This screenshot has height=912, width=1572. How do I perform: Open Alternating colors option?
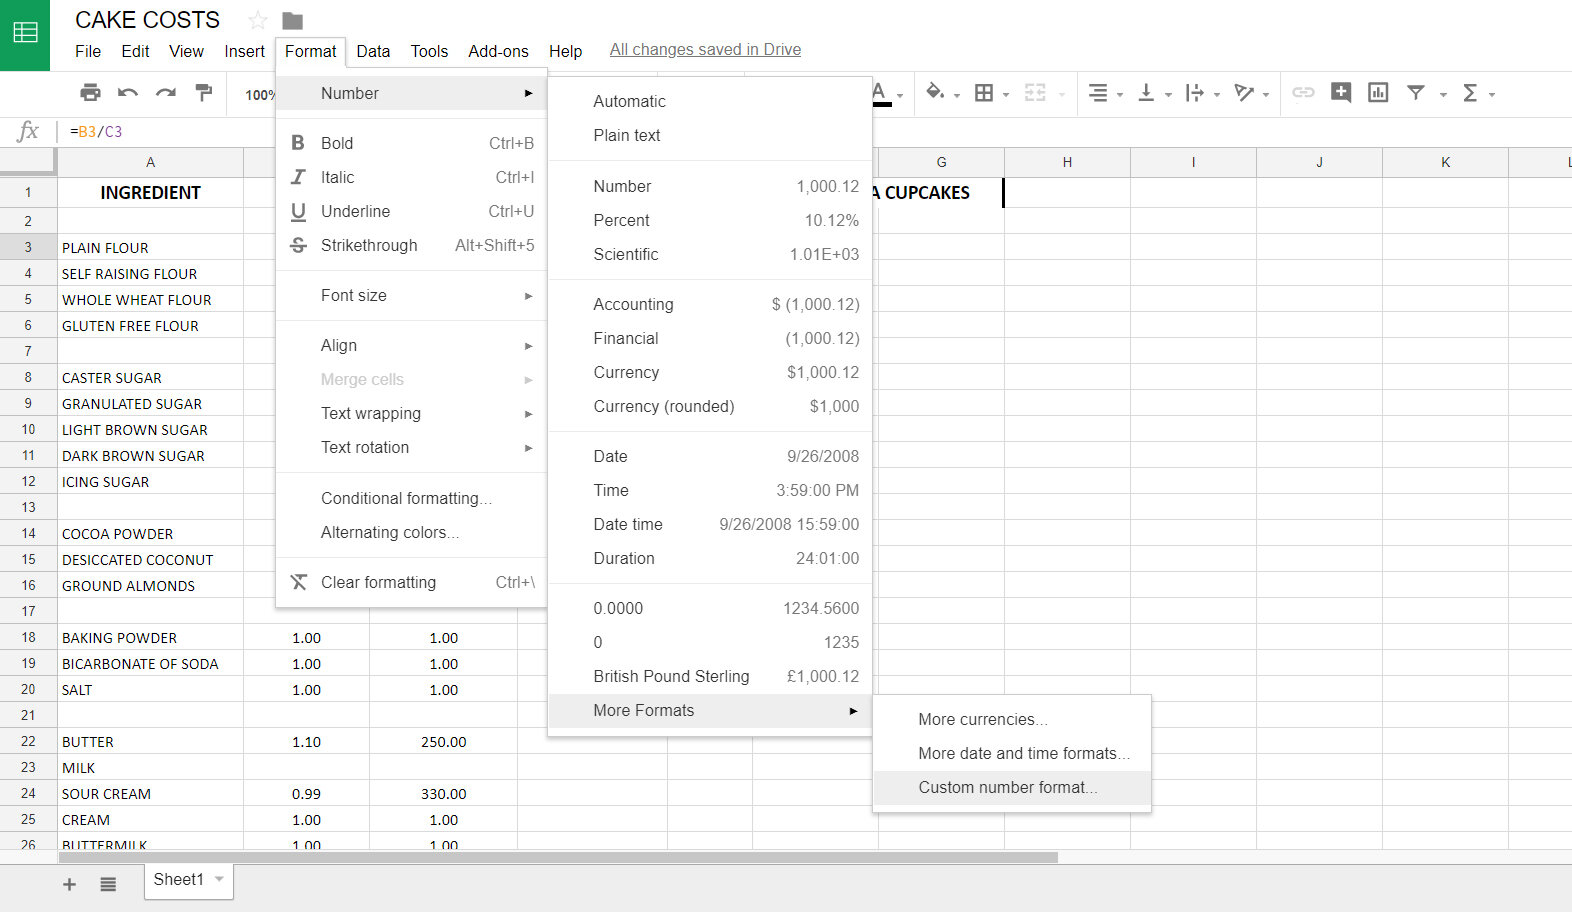[x=411, y=533]
